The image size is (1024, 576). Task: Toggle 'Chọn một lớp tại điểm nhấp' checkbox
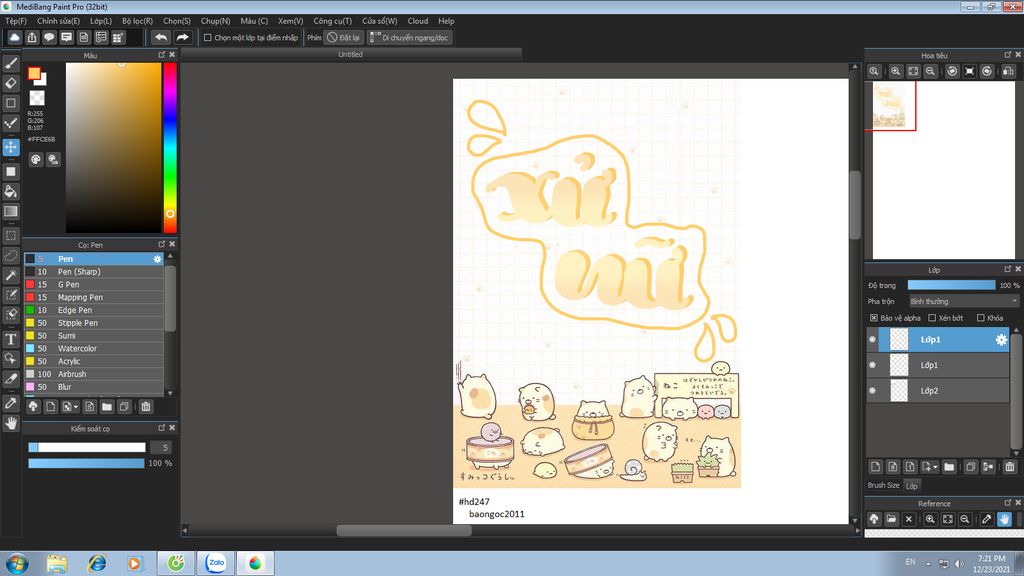(208, 38)
